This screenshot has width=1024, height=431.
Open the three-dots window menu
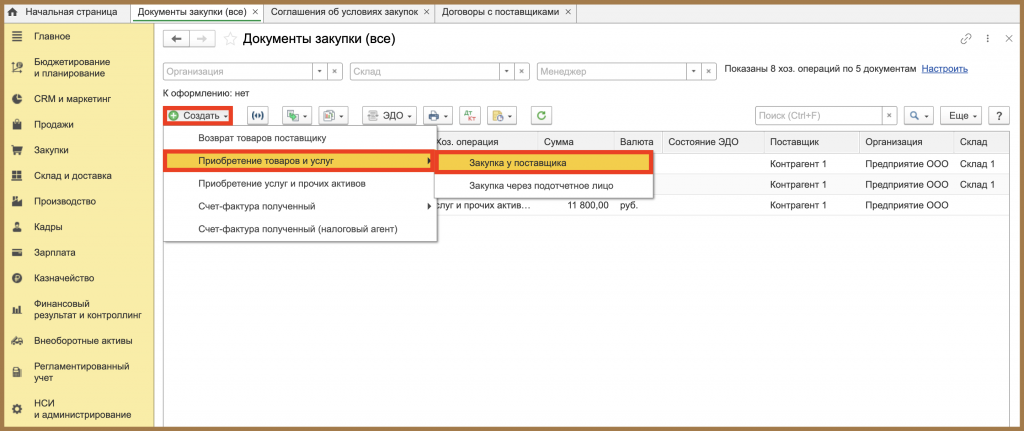(988, 39)
